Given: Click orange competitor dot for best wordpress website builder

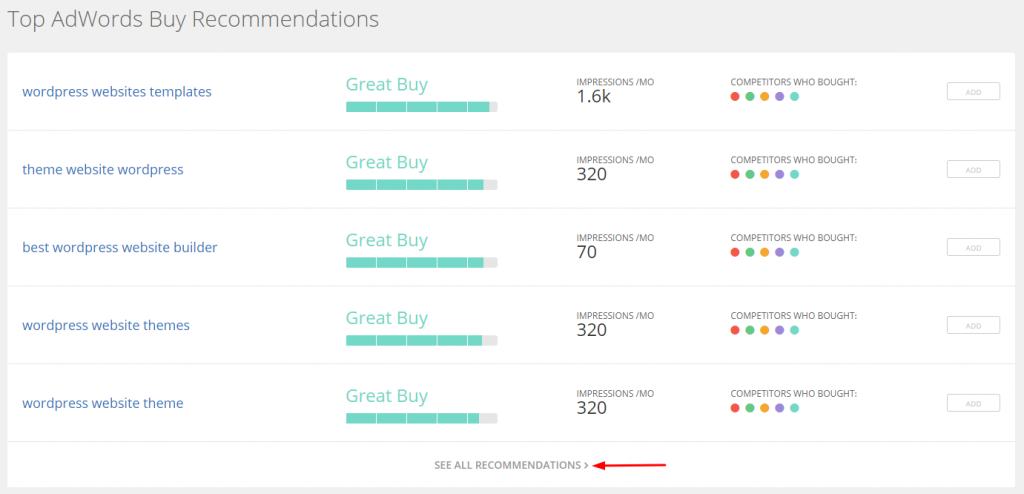Looking at the screenshot, I should coord(765,252).
